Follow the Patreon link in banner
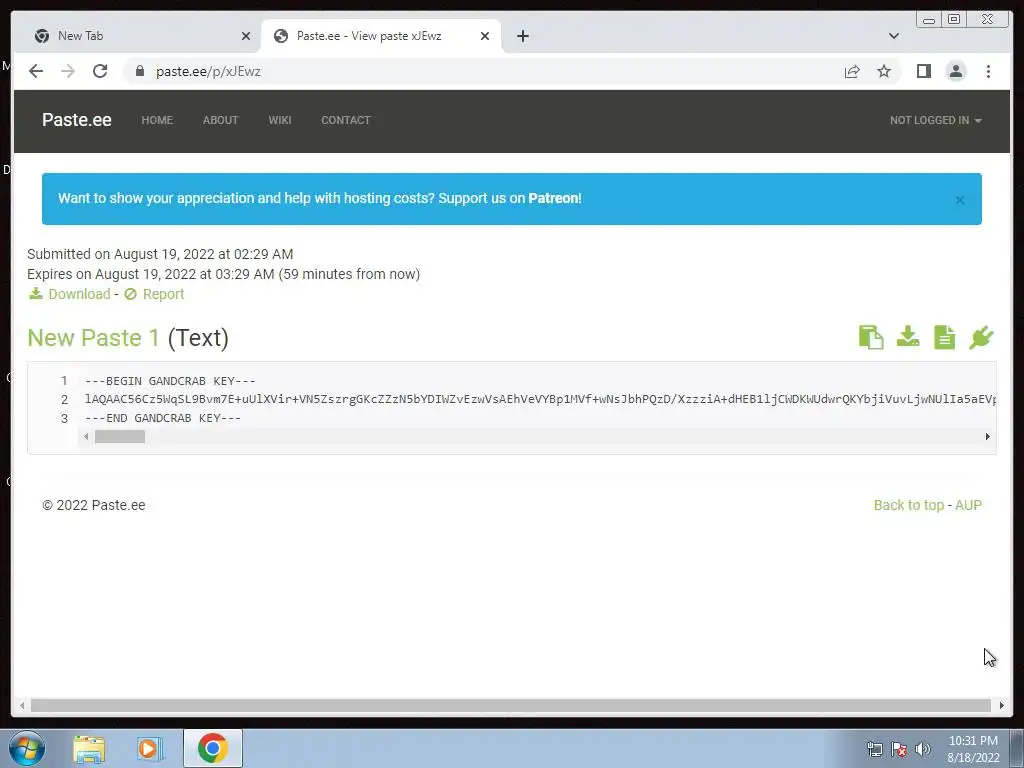 [553, 199]
